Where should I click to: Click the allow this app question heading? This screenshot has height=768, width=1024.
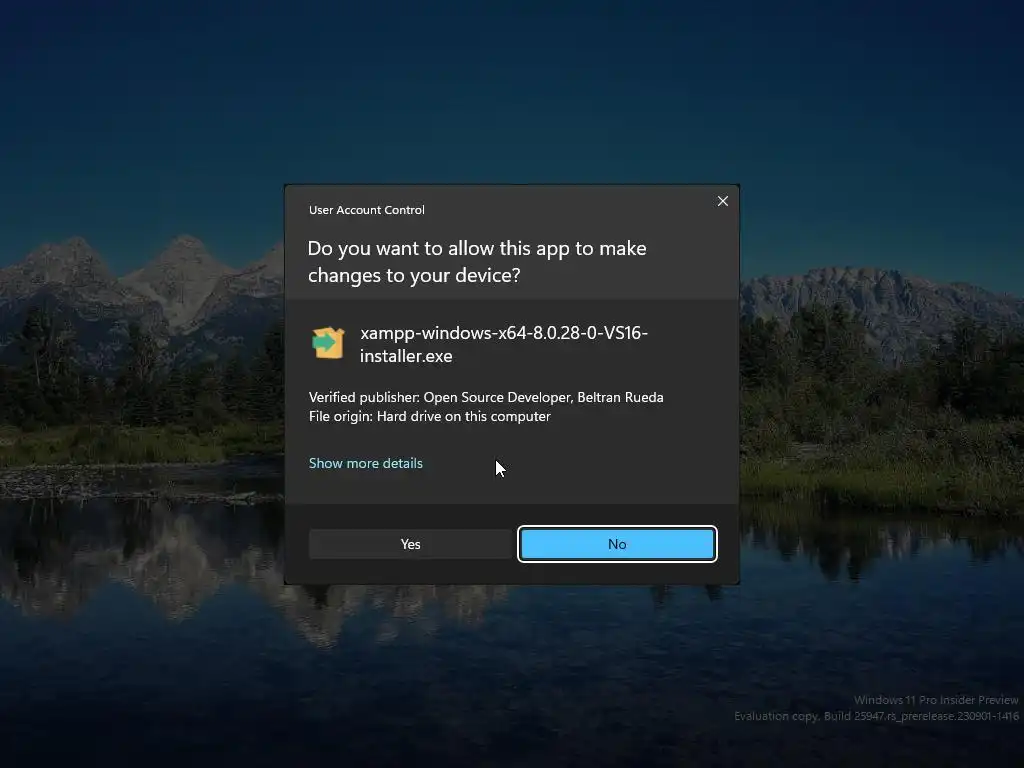477,261
